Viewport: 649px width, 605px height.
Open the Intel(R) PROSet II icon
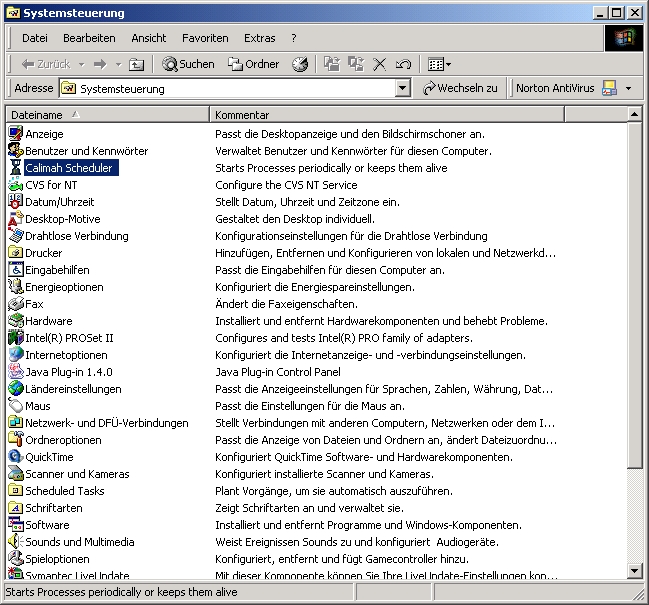(x=16, y=337)
